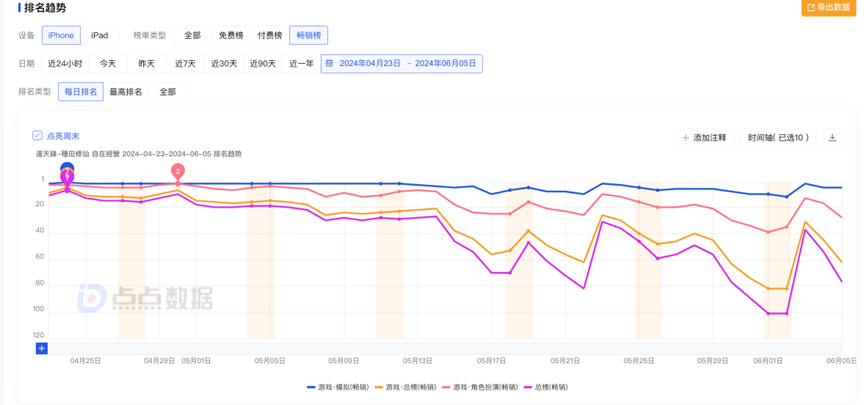This screenshot has width=864, height=405.
Task: Toggle 游戏-模拟(畅销) legend series
Action: (336, 387)
